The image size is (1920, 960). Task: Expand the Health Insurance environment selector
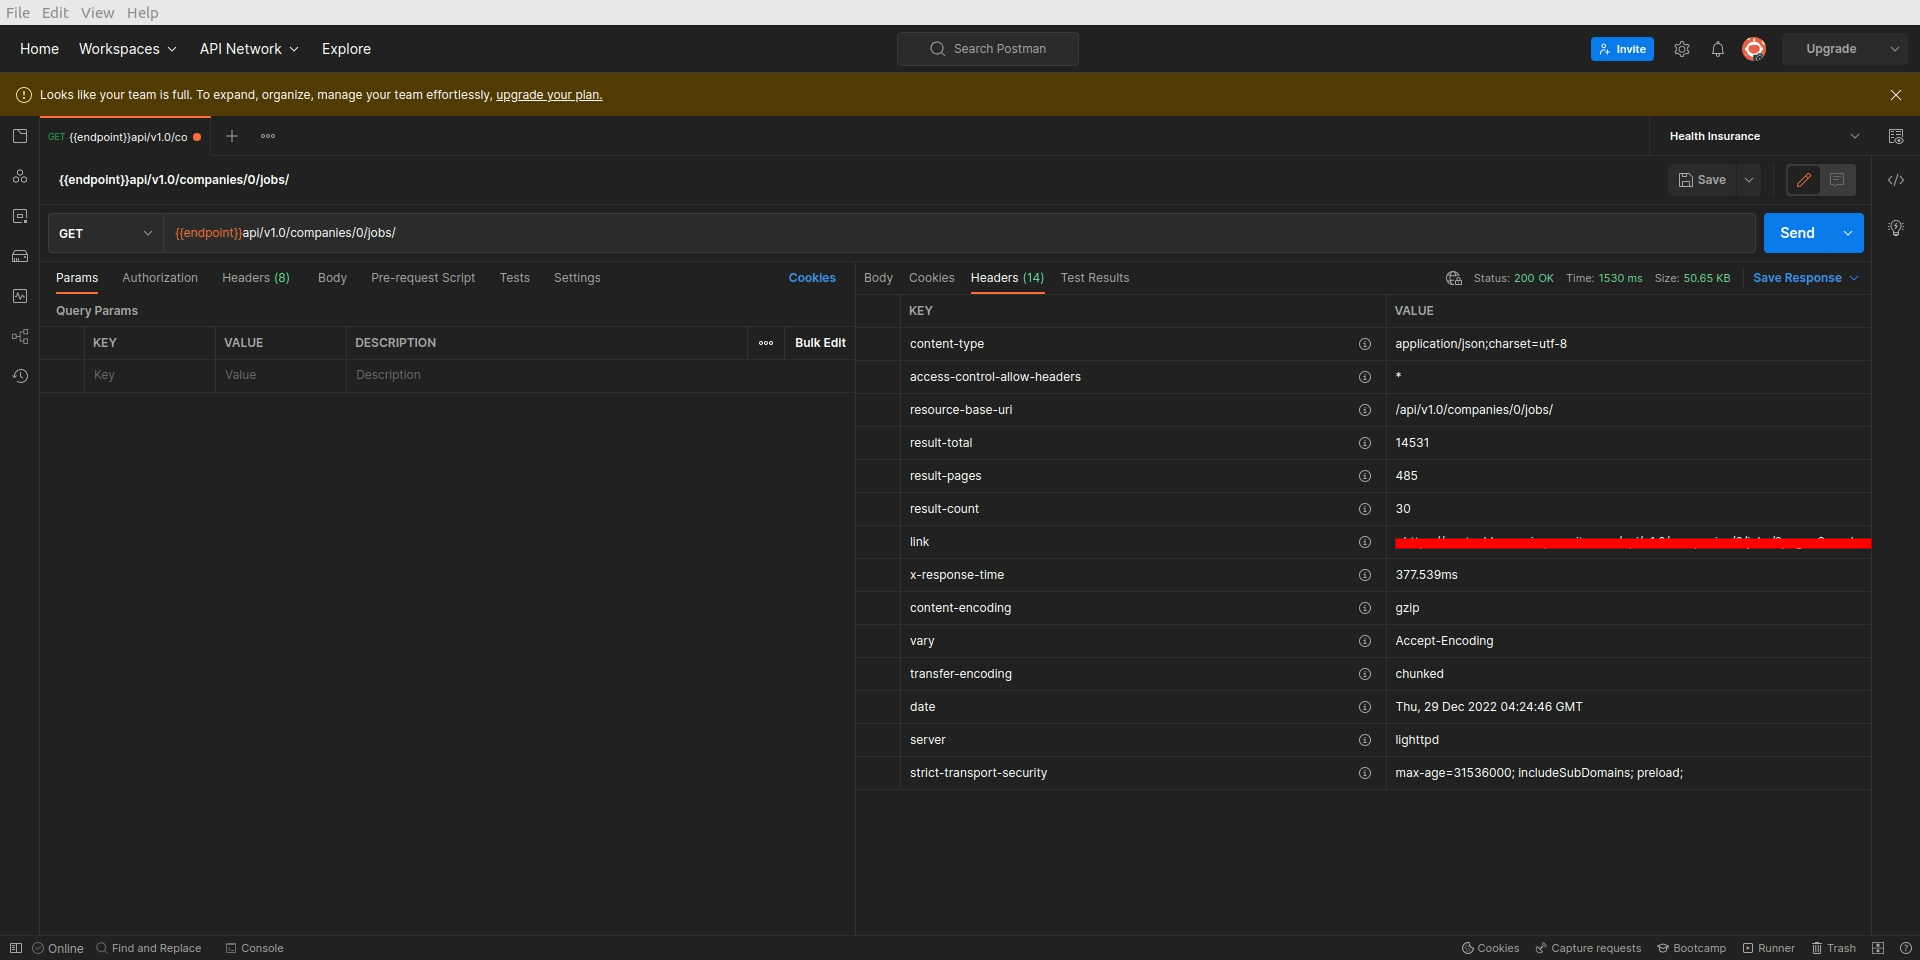point(1765,136)
